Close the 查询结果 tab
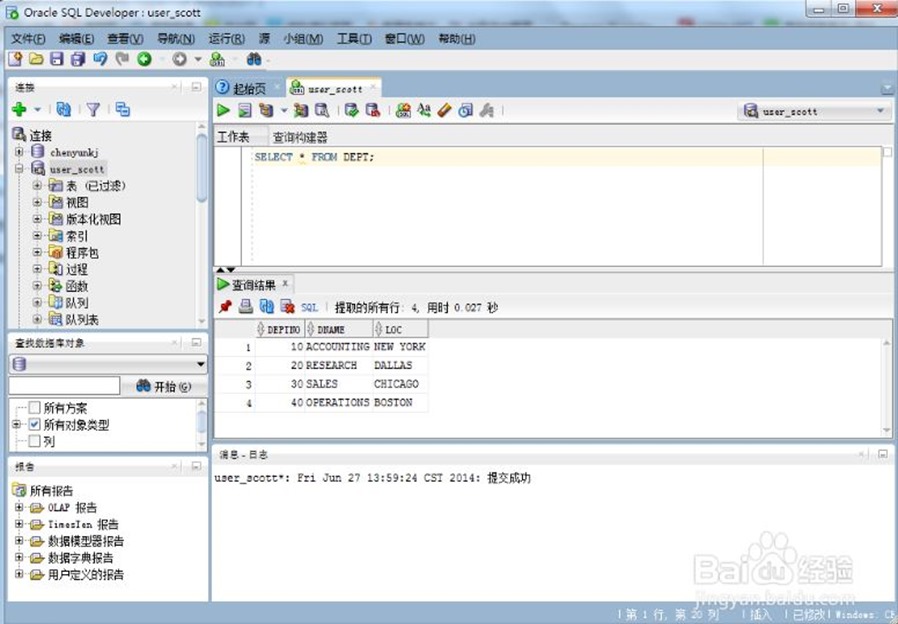 pyautogui.click(x=285, y=283)
